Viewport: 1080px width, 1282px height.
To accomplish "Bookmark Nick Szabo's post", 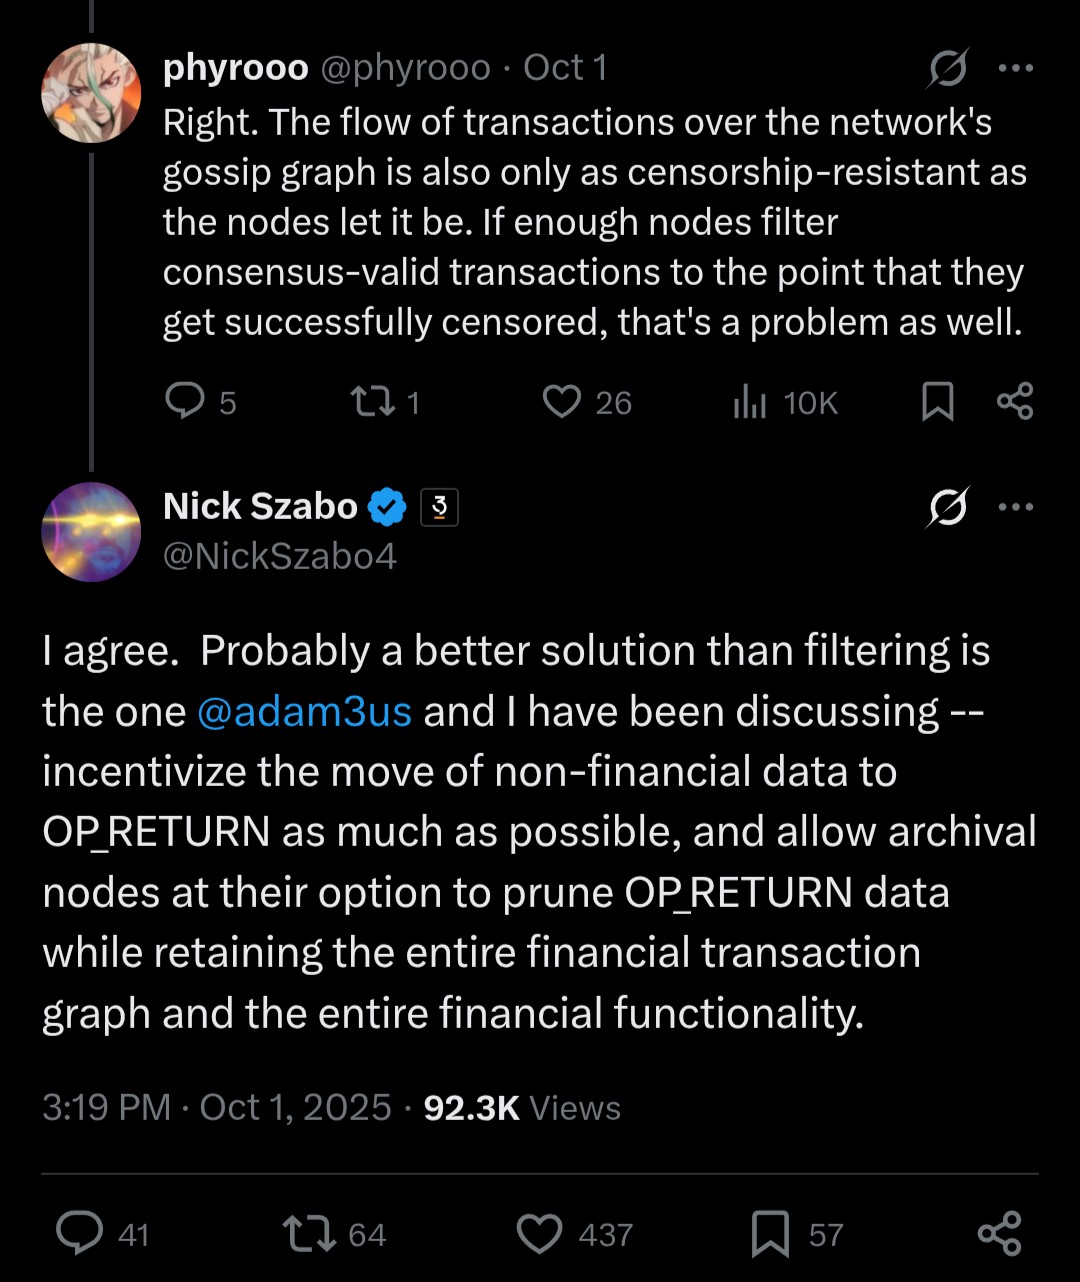I will [x=771, y=1234].
